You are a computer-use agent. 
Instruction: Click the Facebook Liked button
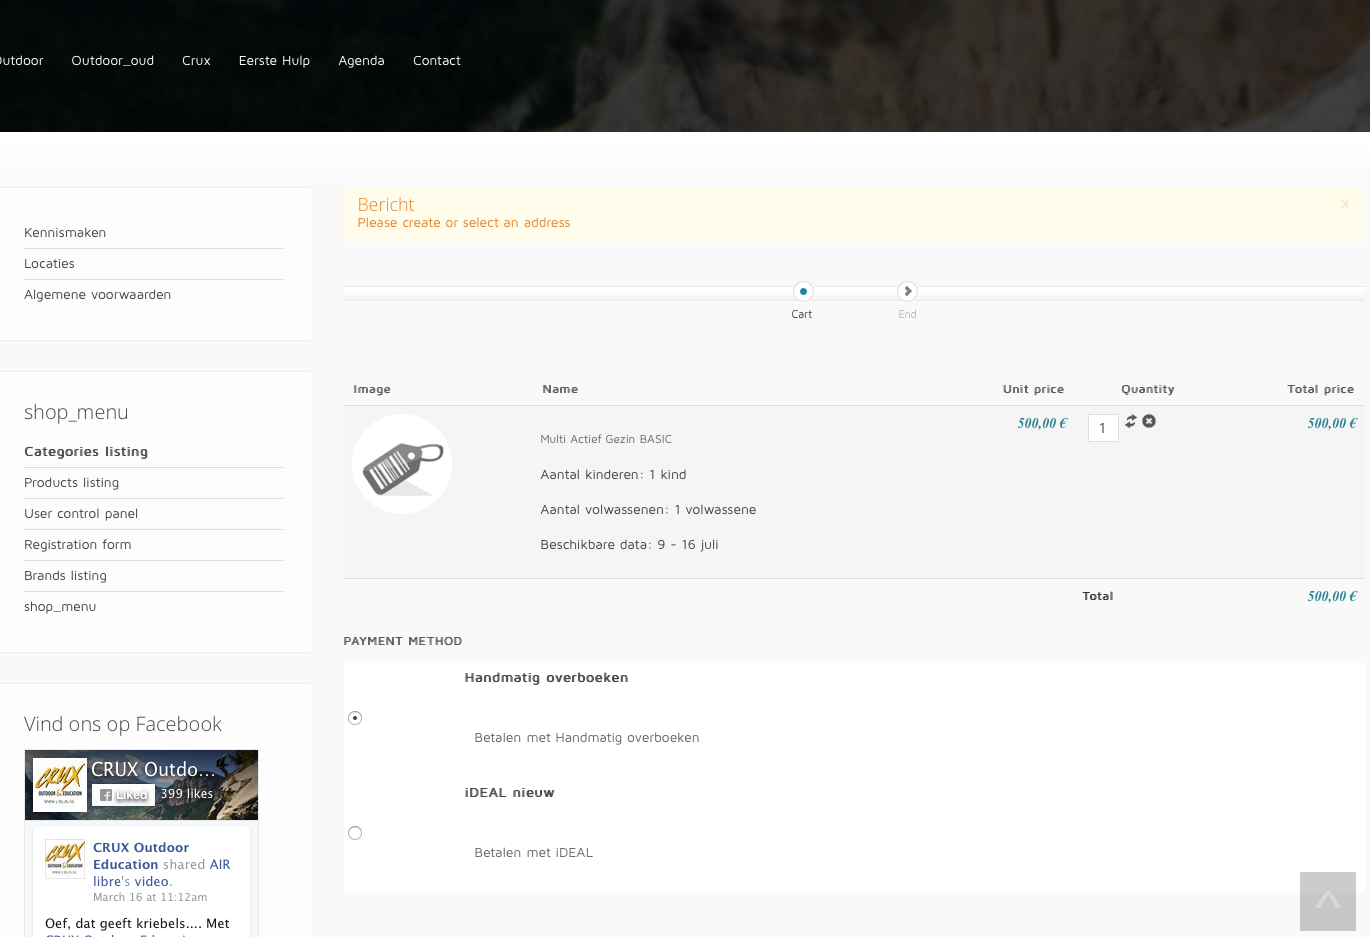(x=124, y=795)
